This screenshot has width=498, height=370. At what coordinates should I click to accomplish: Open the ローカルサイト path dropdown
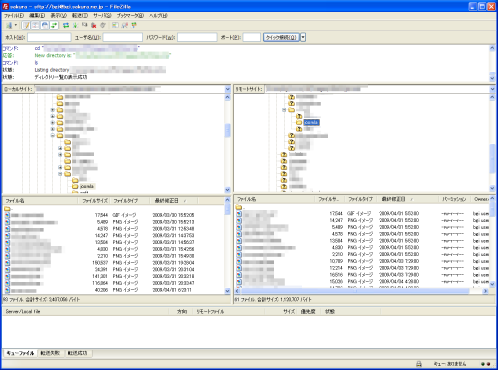coord(228,89)
